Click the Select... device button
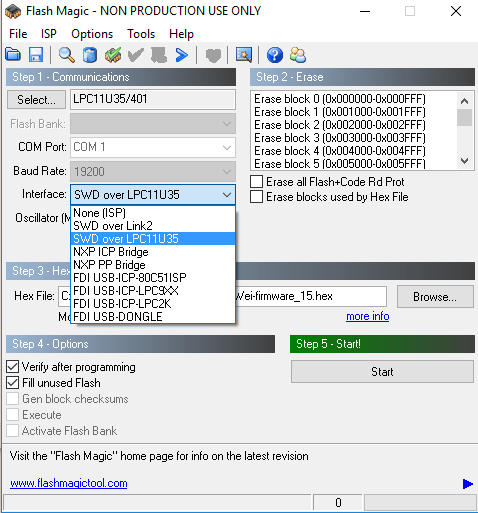Viewport: 478px width, 513px height. (x=36, y=100)
